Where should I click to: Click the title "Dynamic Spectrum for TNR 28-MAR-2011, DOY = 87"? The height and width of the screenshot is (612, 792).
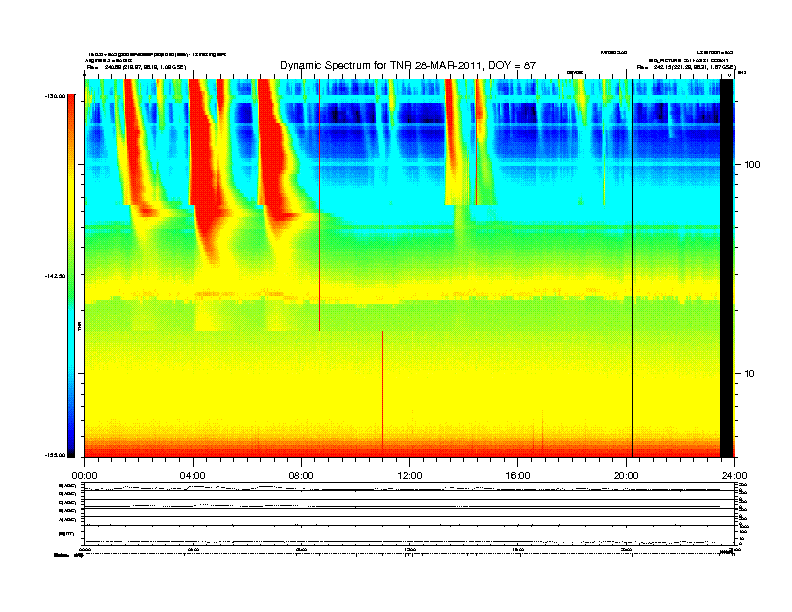click(x=408, y=66)
